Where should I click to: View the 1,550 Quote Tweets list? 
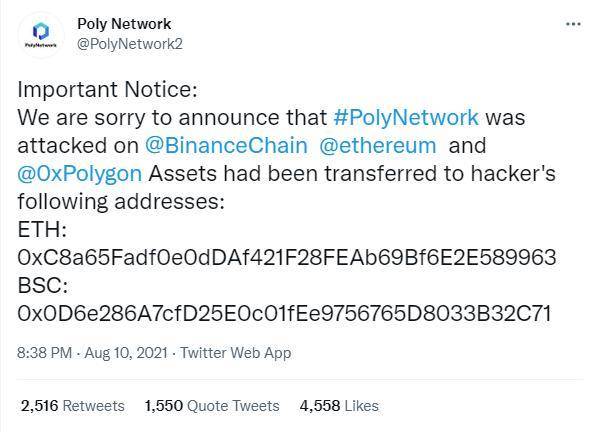click(x=212, y=406)
